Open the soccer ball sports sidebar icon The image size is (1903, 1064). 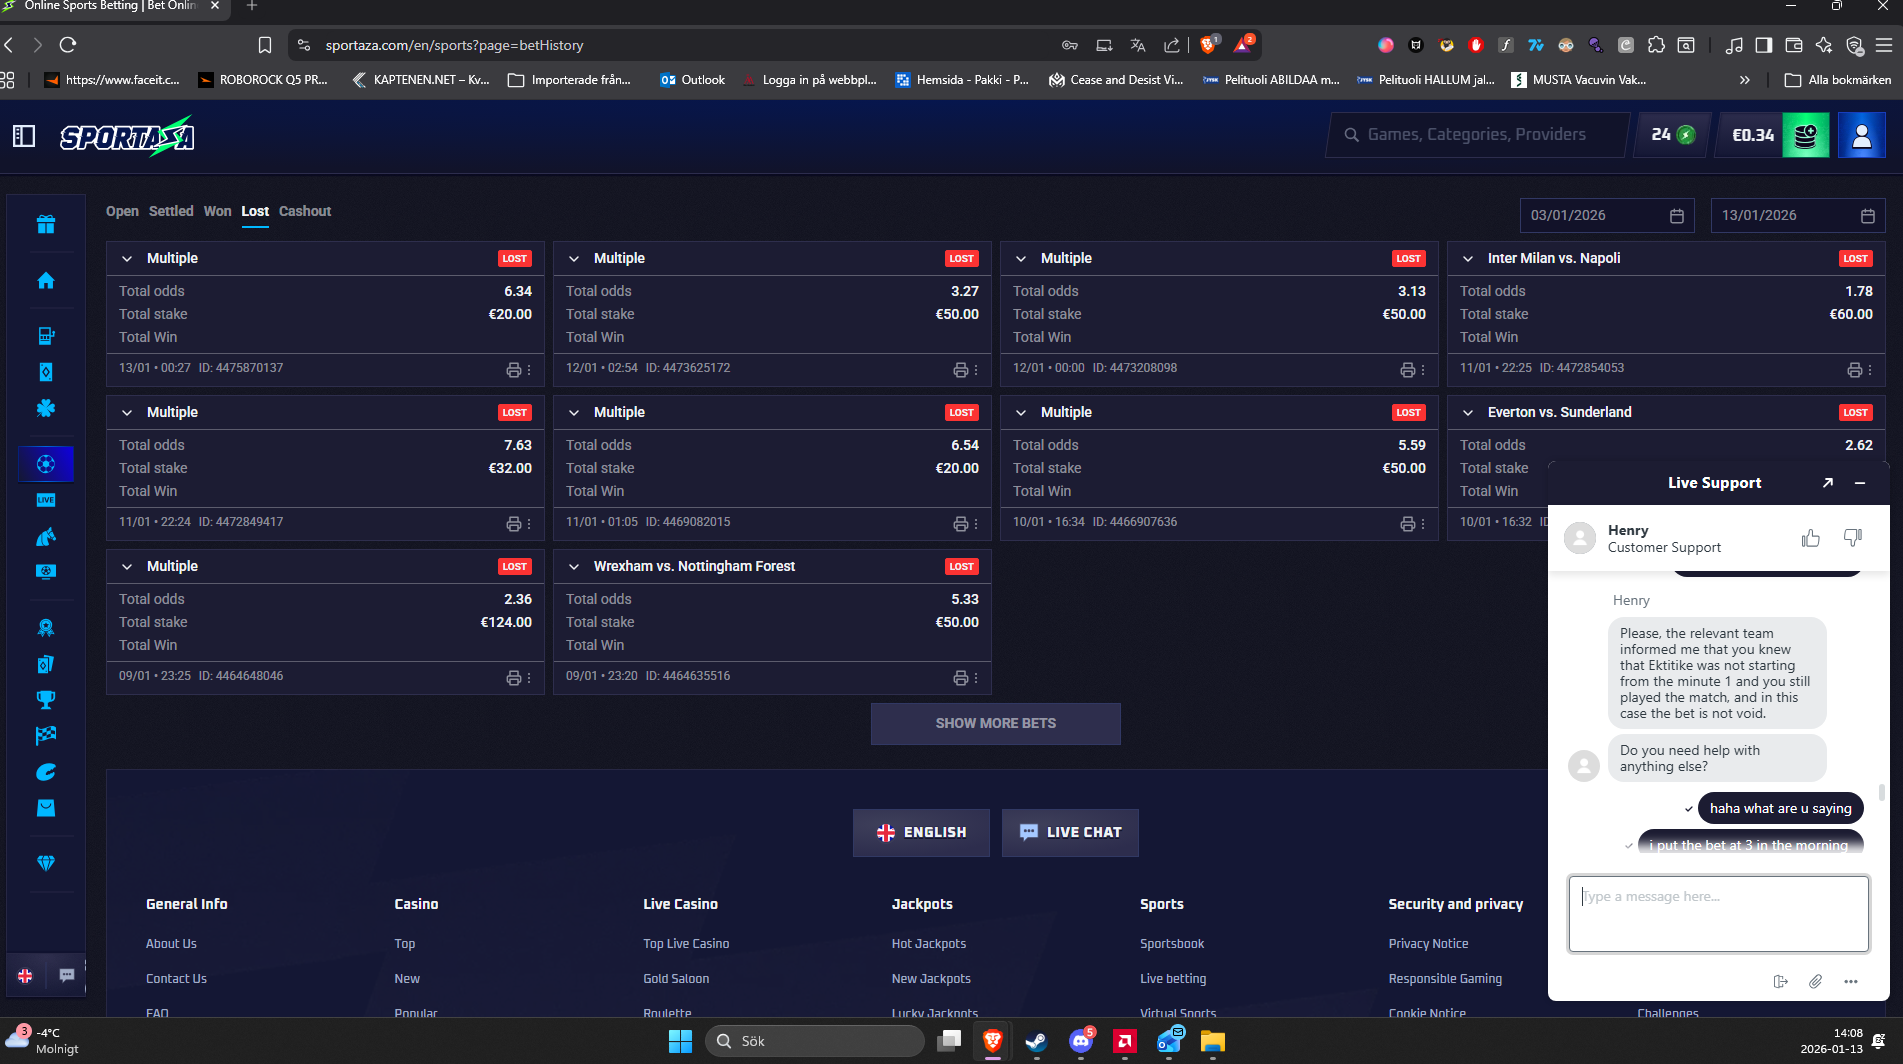[x=46, y=464]
